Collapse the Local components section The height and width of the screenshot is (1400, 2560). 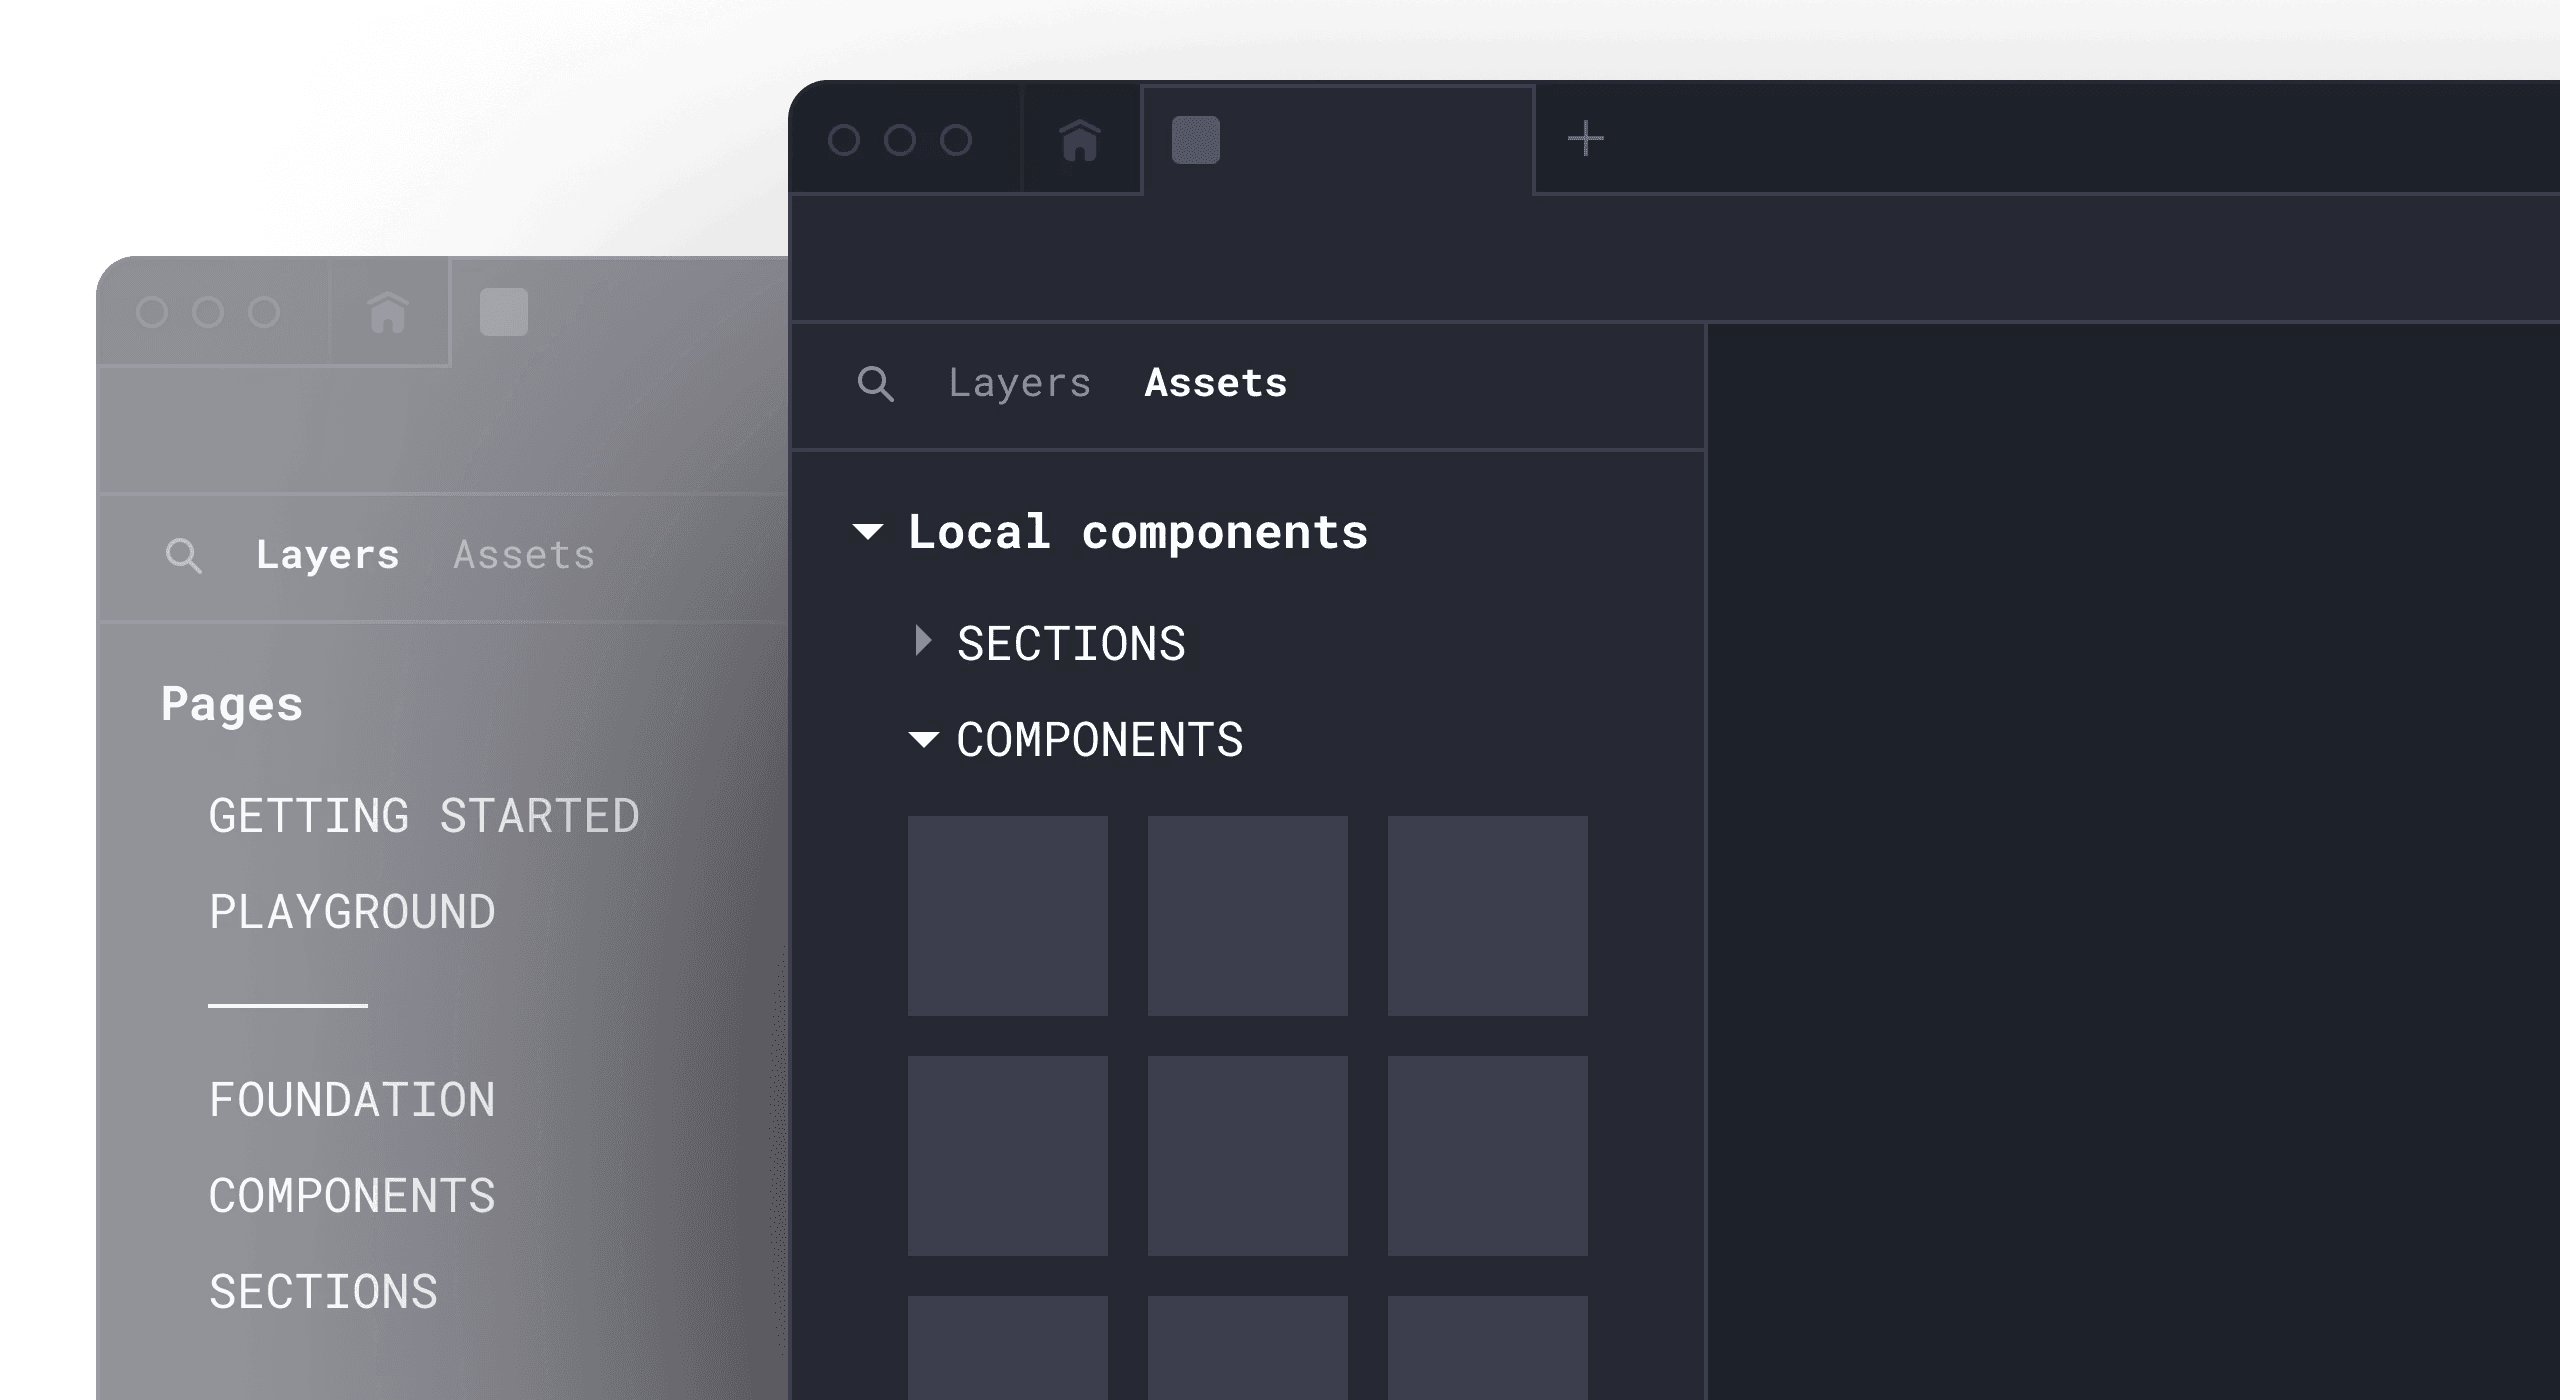tap(868, 532)
